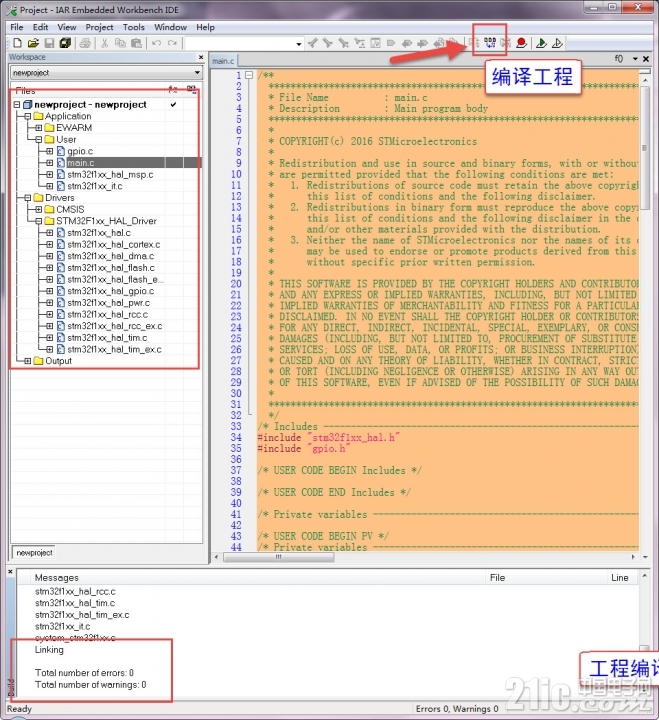Close the Messages build panel
Image resolution: width=659 pixels, height=720 pixels.
coord(10,572)
